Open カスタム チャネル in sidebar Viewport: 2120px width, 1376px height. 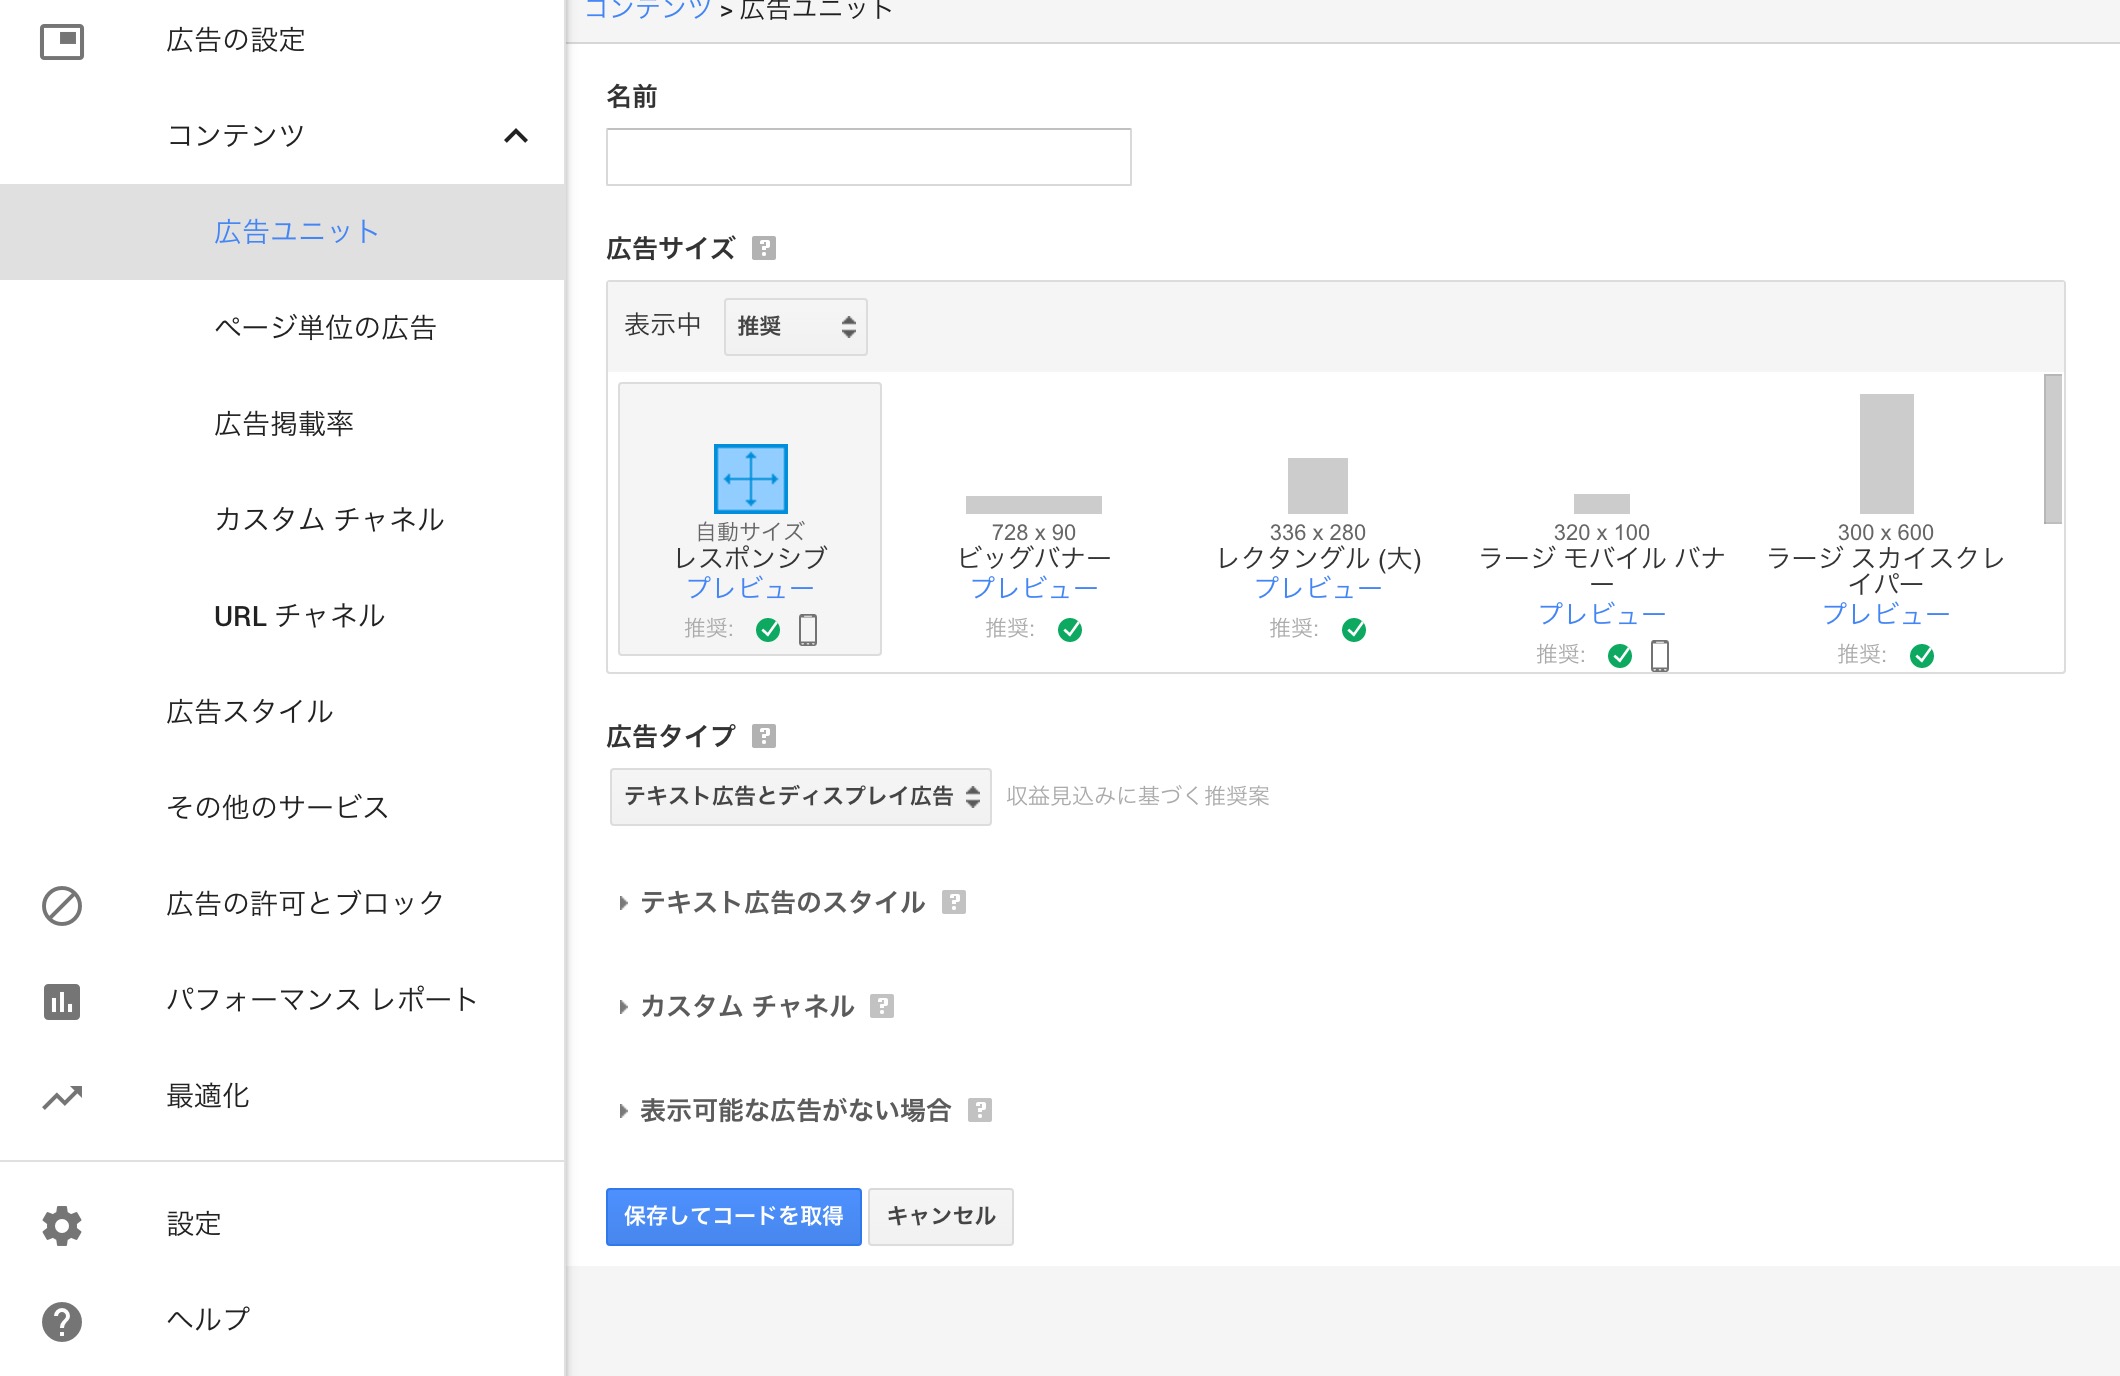(329, 519)
